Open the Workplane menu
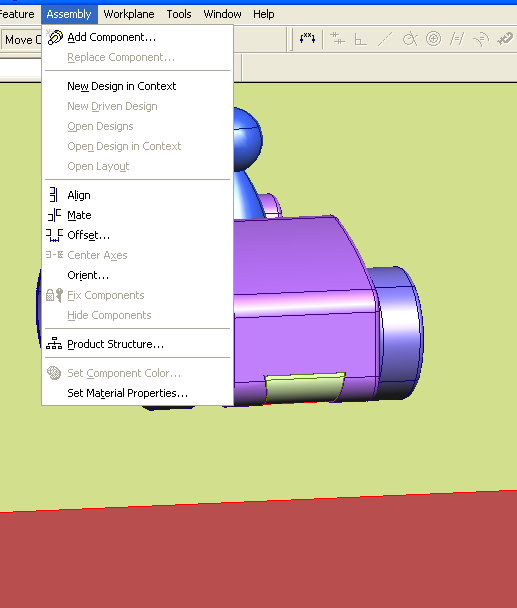The height and width of the screenshot is (608, 517). coord(129,14)
